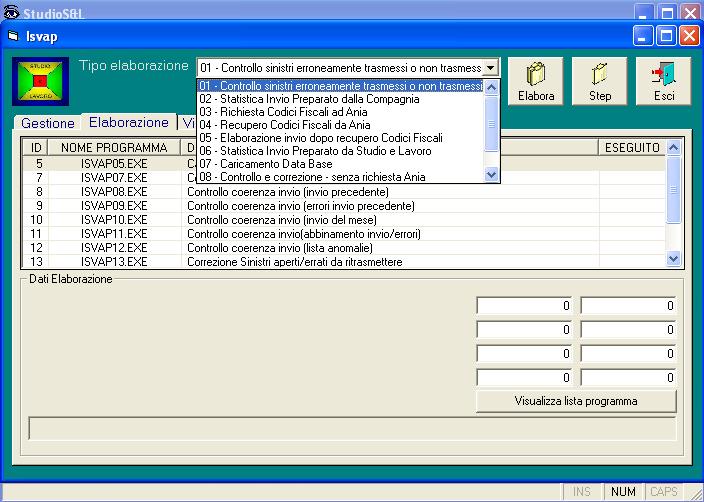Choose 06 Statistica Invio Preparato da Studio e Lavoro
This screenshot has width=704, height=502.
point(341,151)
